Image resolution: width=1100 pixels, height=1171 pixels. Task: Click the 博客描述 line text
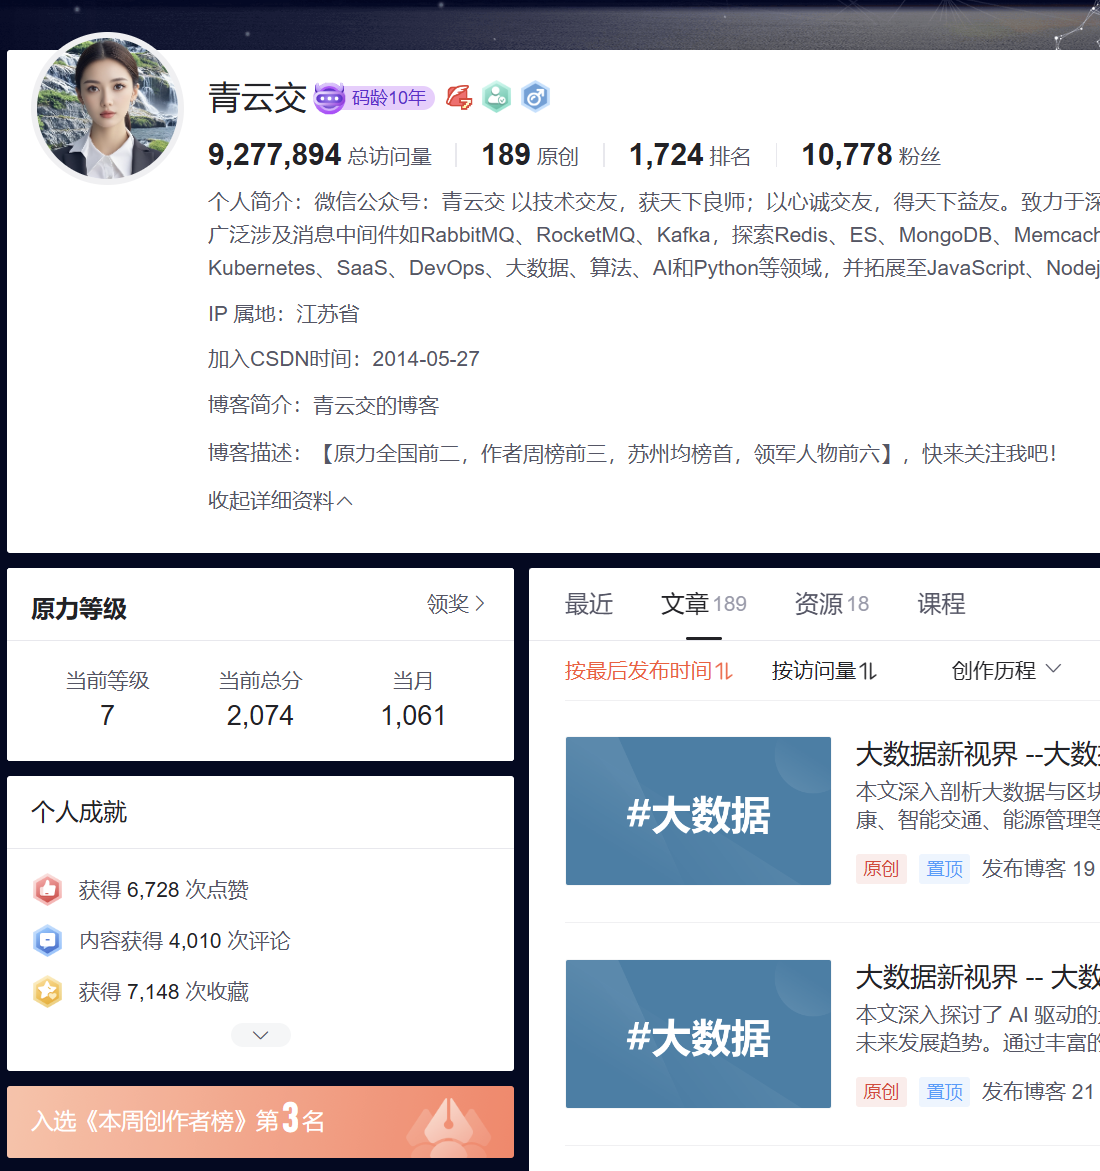[633, 453]
